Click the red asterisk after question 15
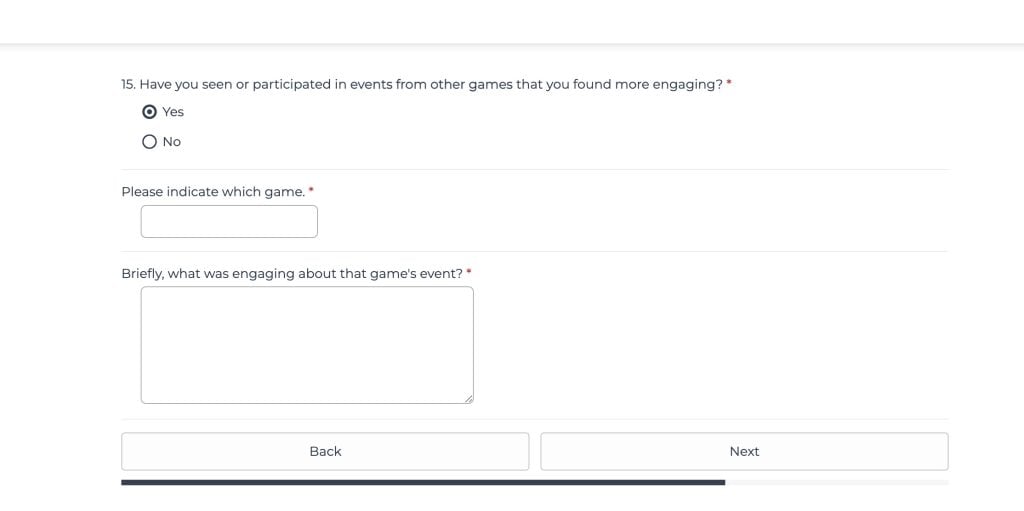The width and height of the screenshot is (1024, 511). (729, 84)
